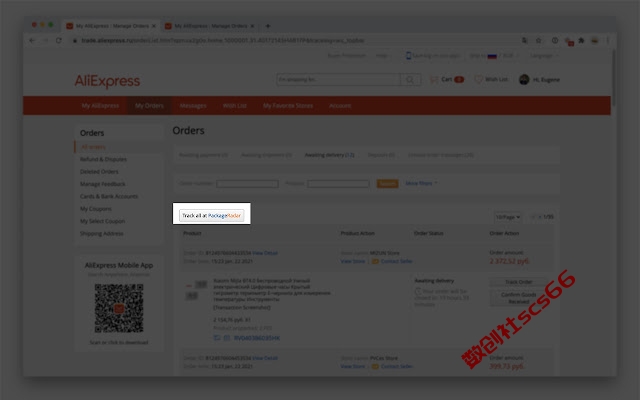This screenshot has height=400, width=640.
Task: Open Messages in the red navigation bar
Action: point(193,106)
